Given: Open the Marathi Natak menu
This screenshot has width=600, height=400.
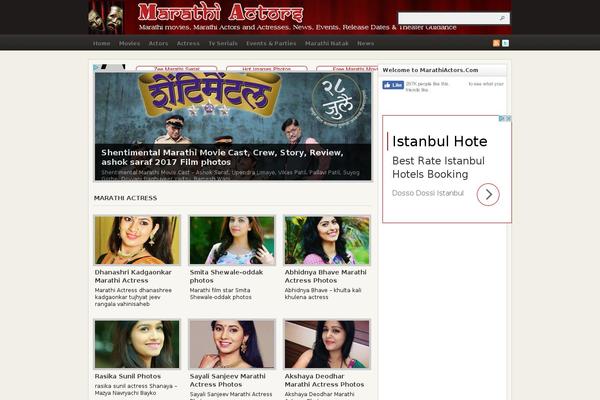Looking at the screenshot, I should point(326,44).
